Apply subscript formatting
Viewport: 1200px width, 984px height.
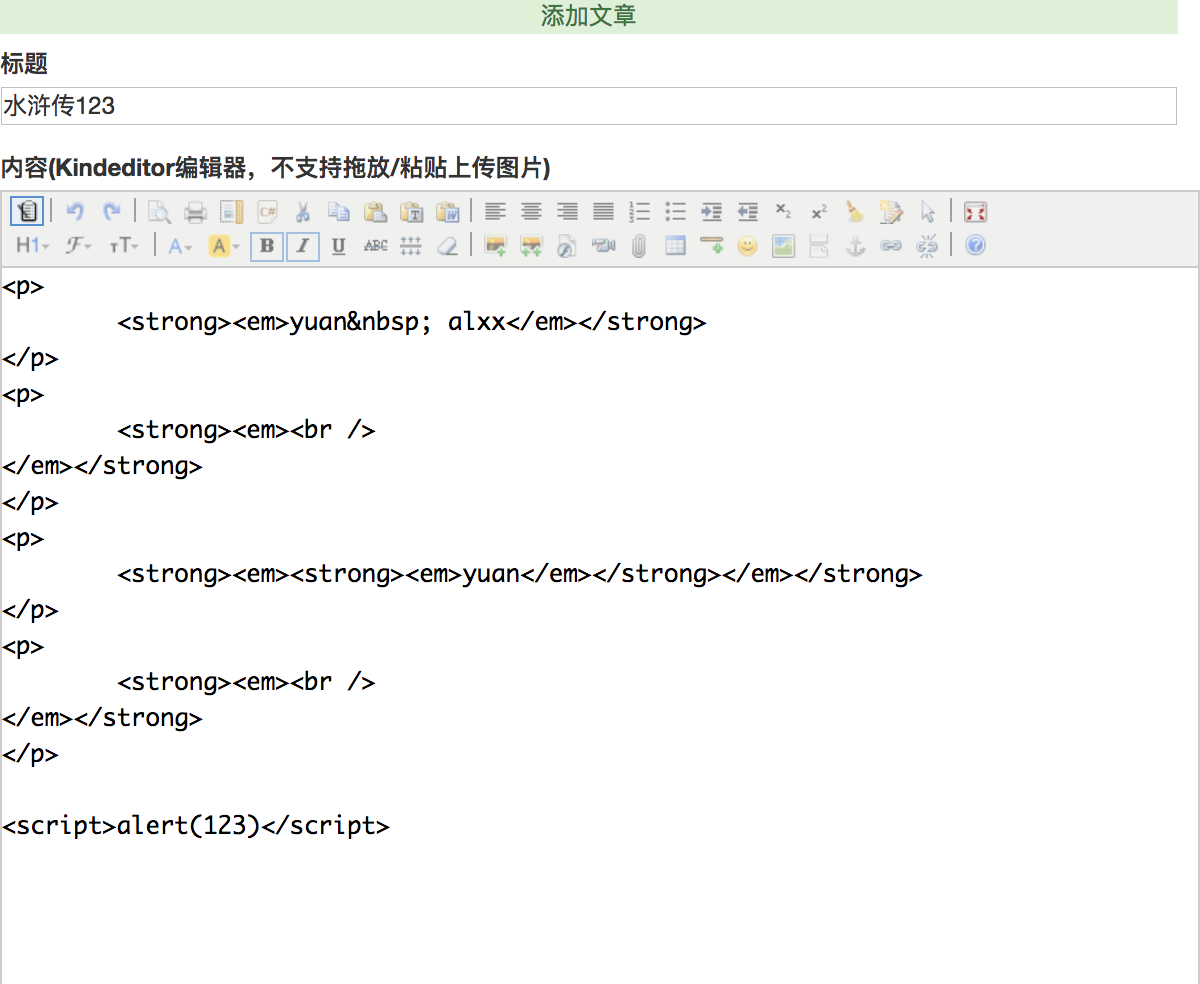tap(783, 211)
